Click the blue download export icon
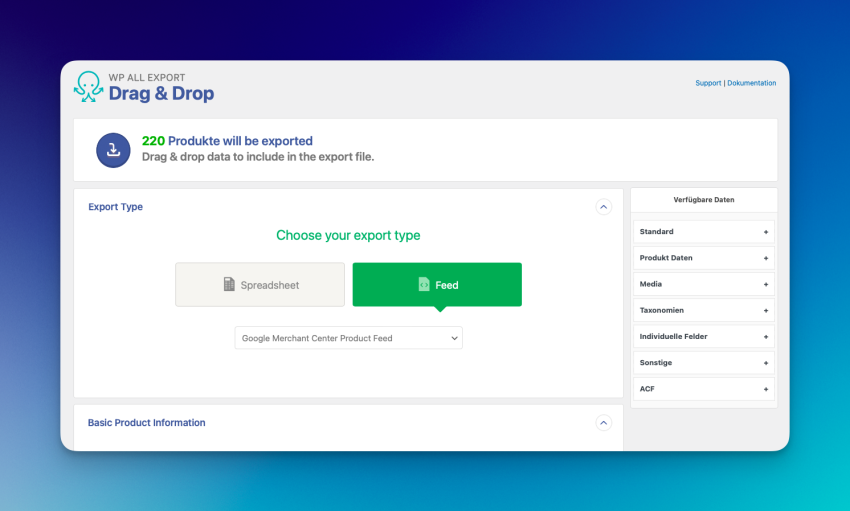Screen dimensions: 850x511 point(113,150)
